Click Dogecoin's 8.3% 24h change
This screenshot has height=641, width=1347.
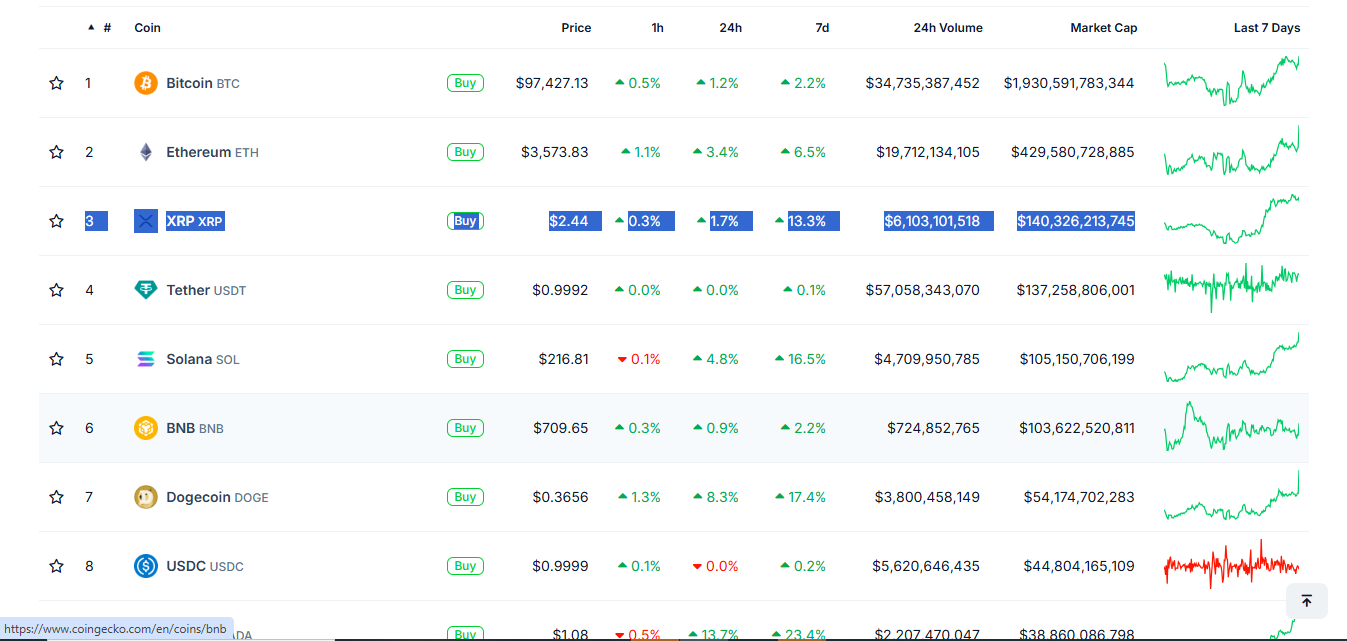(x=716, y=497)
